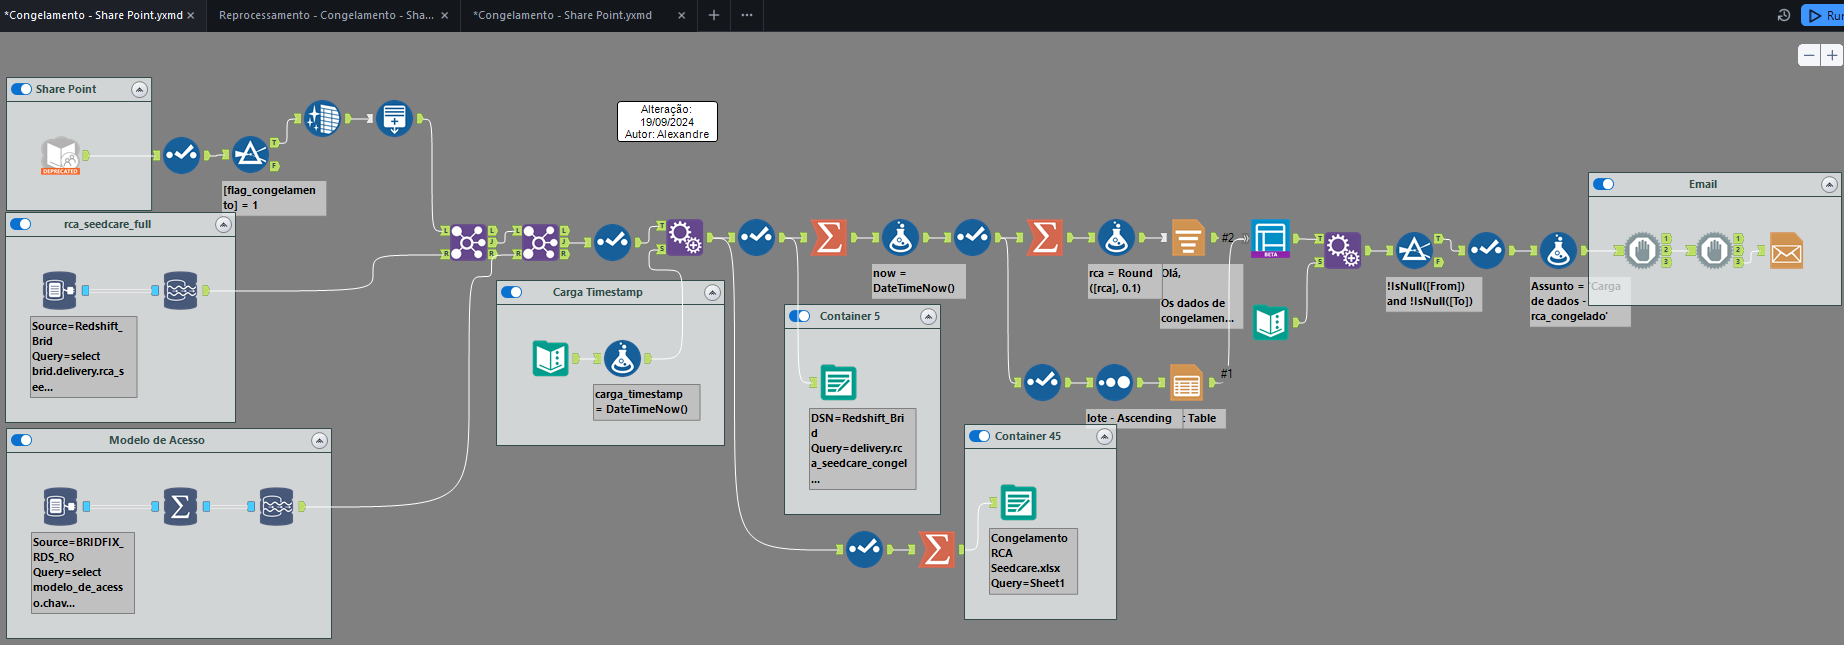Select the Formula tool labeled now = DateTimeNow()

tap(900, 237)
